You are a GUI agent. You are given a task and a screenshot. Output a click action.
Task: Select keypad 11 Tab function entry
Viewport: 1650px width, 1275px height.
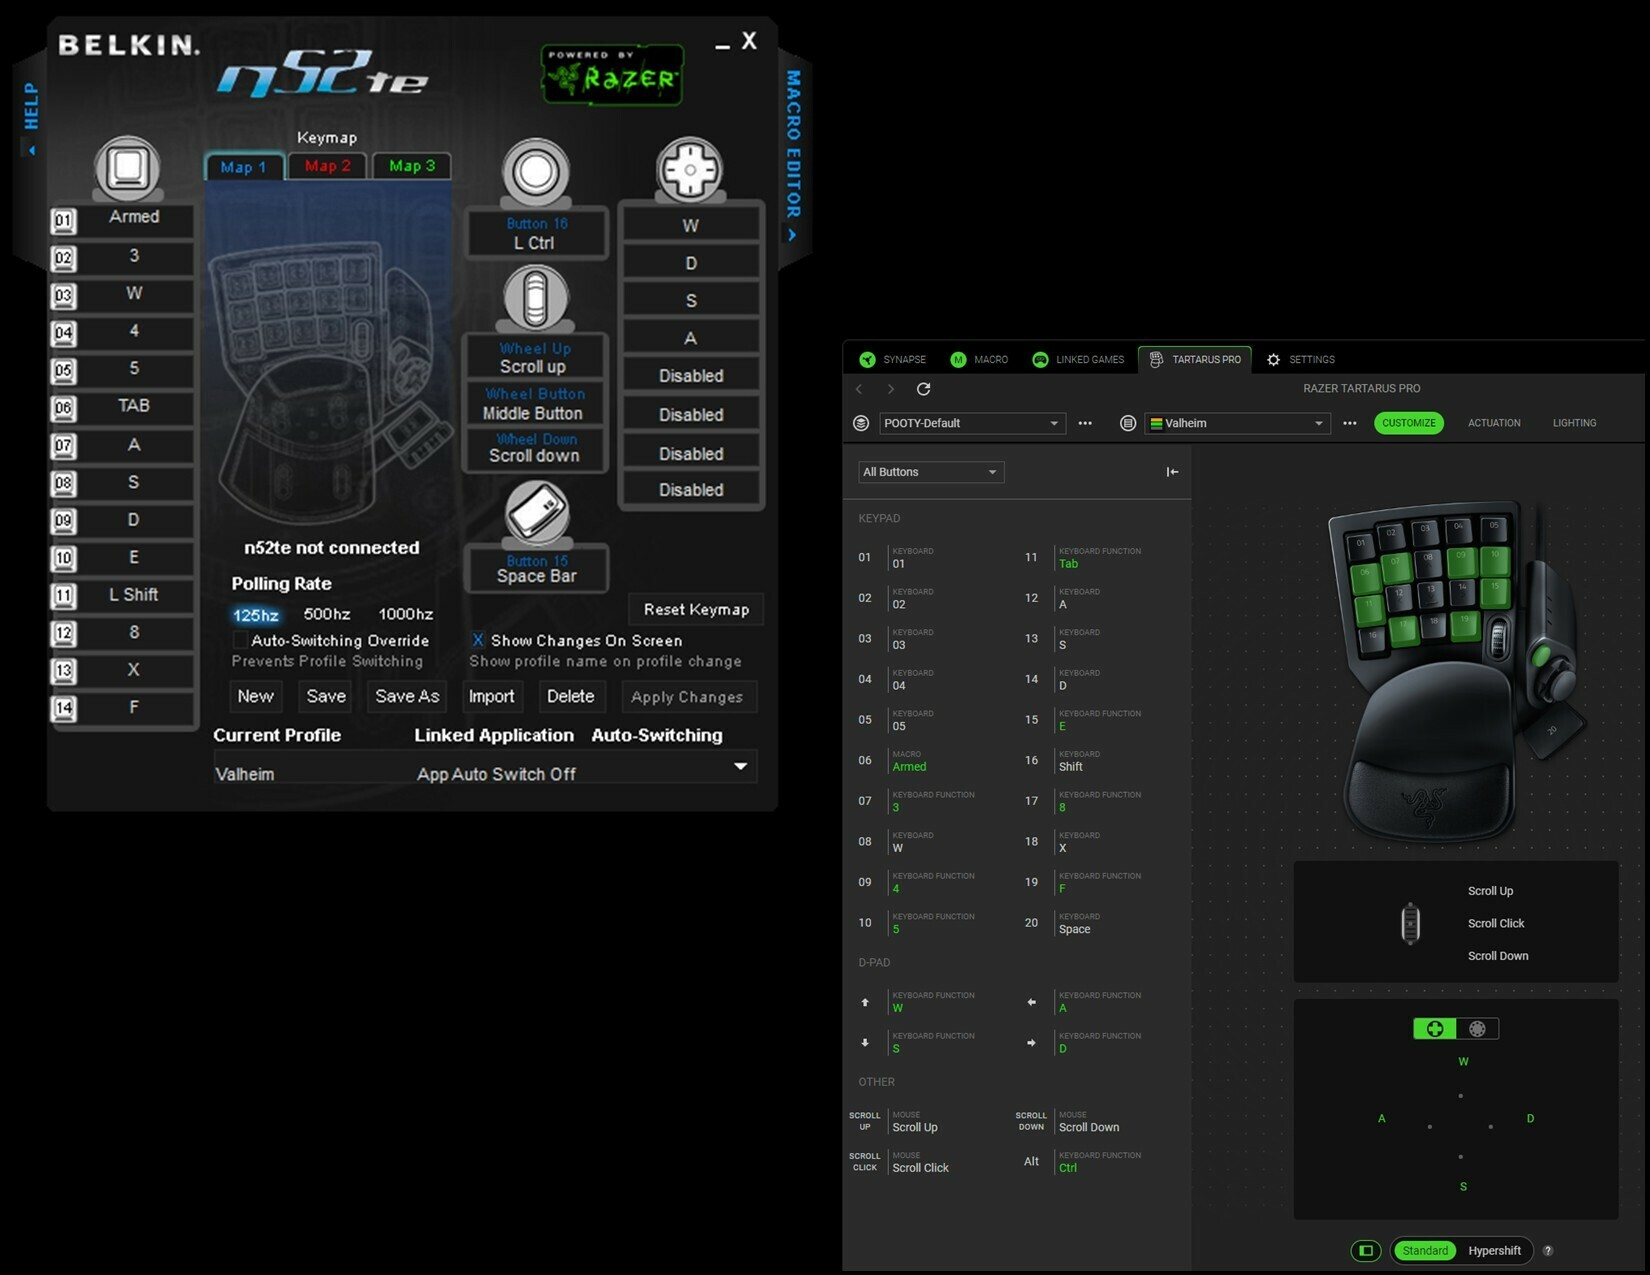1097,558
